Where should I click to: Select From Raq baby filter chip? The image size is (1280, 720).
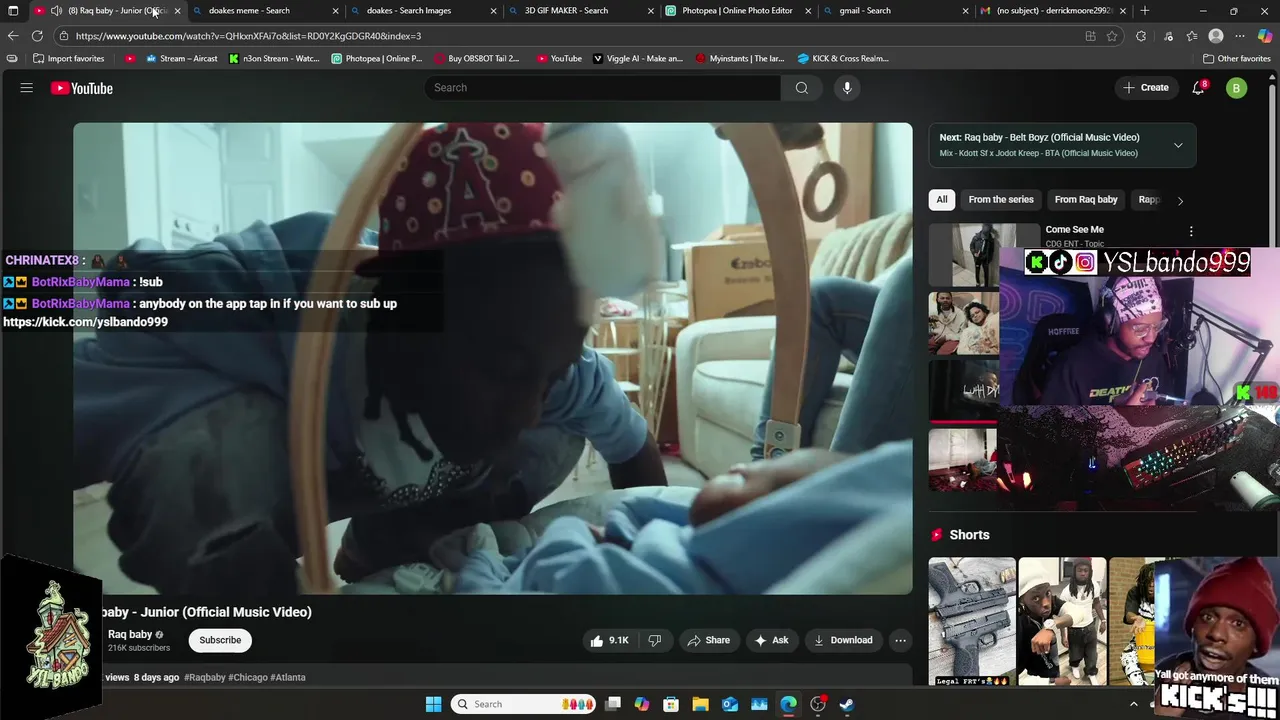tap(1086, 200)
